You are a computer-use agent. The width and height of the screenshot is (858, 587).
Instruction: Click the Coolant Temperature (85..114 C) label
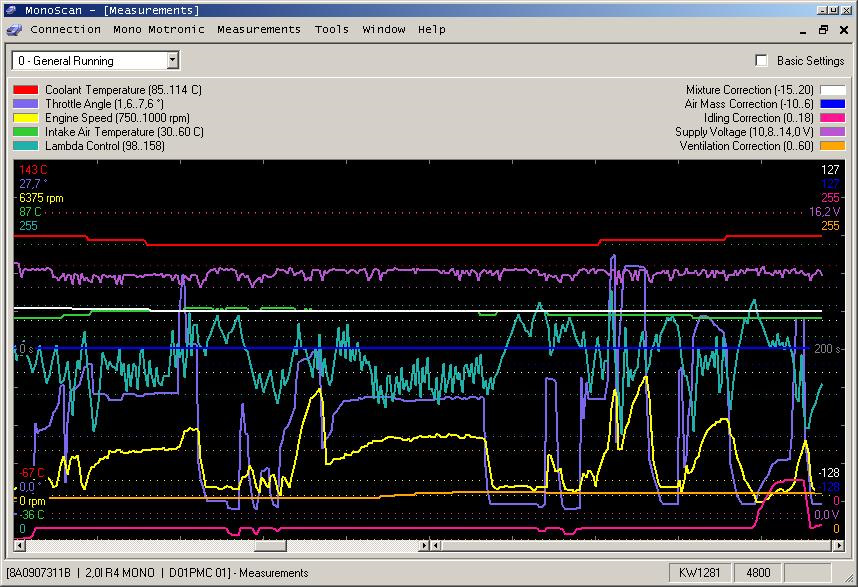(x=123, y=90)
